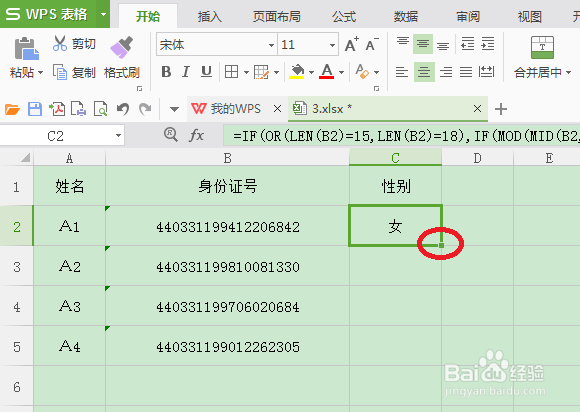Apply yellow fill color

click(297, 72)
